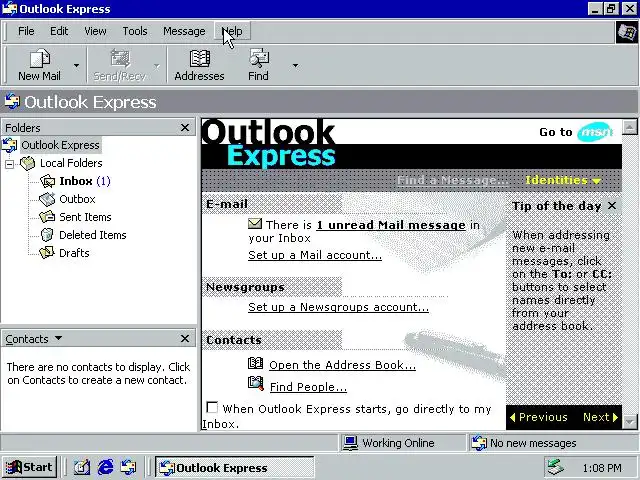The height and width of the screenshot is (480, 640).
Task: Click the Working Online status icon
Action: [350, 443]
